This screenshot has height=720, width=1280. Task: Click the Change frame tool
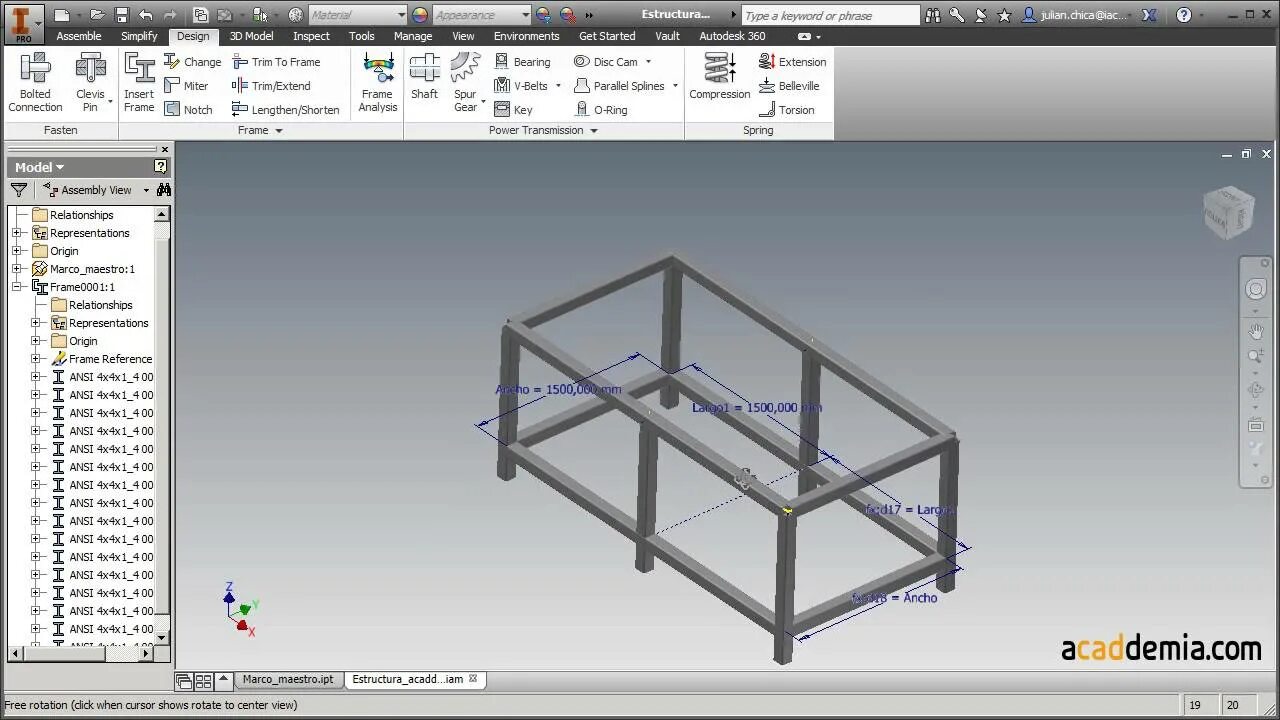click(x=192, y=62)
